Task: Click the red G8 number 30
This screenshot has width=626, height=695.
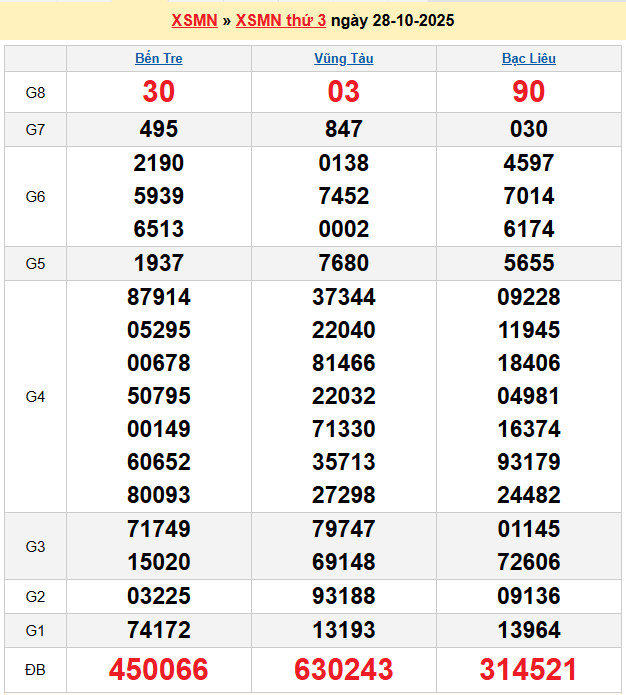Action: point(158,92)
